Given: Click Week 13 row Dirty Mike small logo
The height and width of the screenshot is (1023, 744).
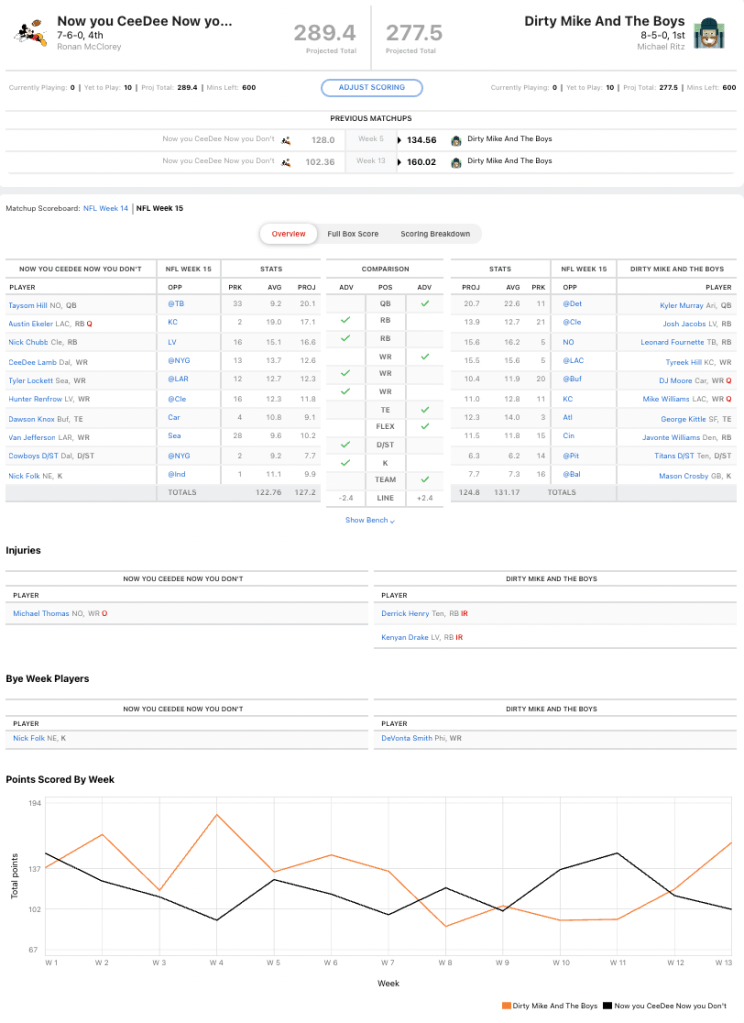Looking at the screenshot, I should (456, 161).
